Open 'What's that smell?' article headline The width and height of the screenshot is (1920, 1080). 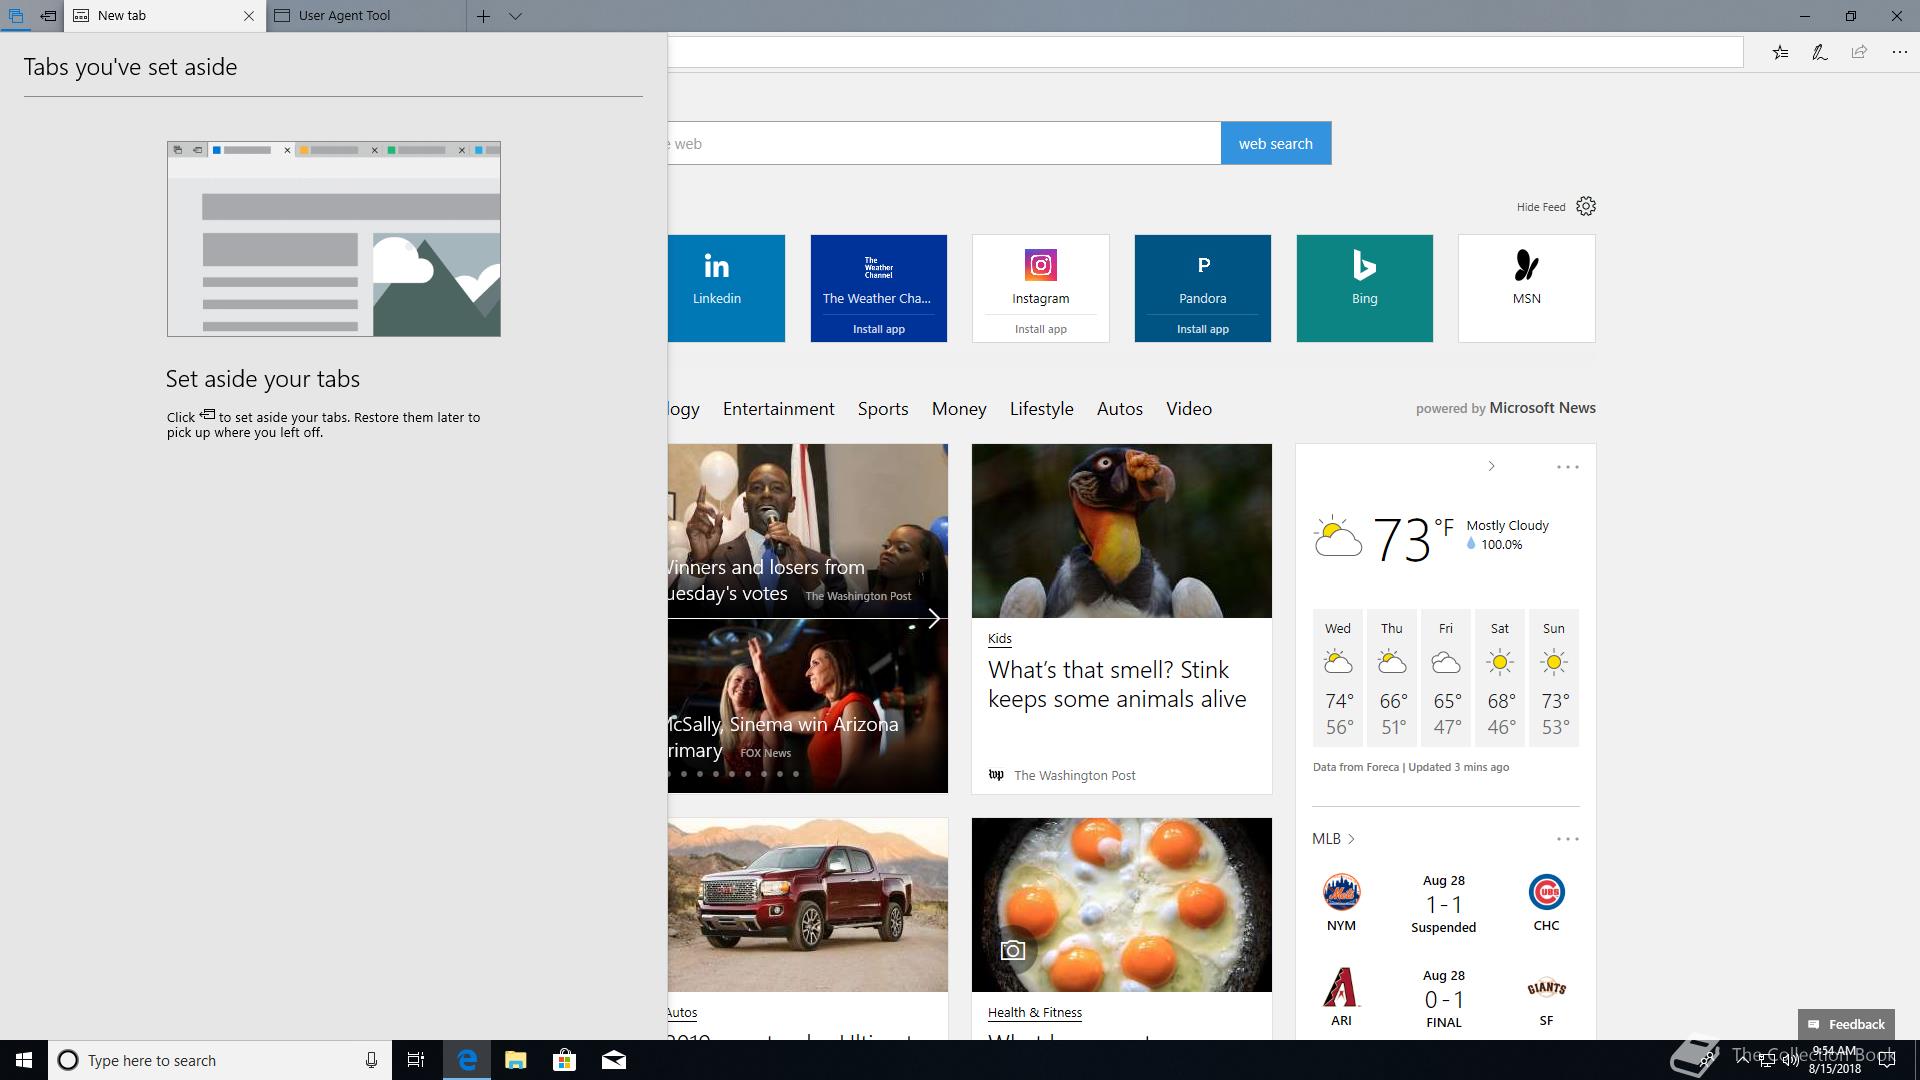tap(1117, 684)
